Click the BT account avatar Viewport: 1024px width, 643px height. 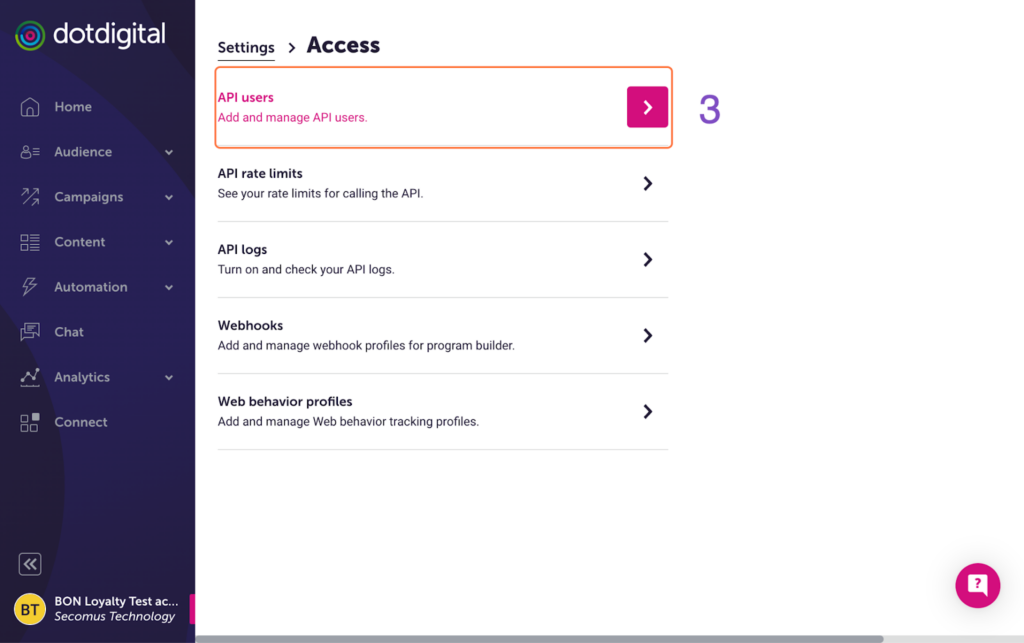pyautogui.click(x=30, y=609)
